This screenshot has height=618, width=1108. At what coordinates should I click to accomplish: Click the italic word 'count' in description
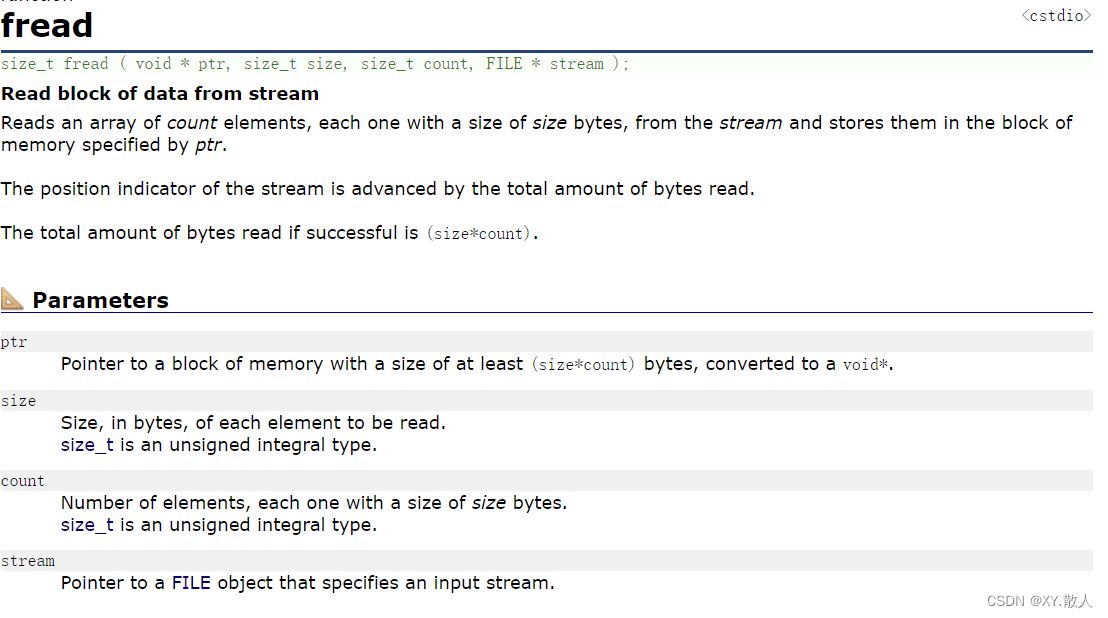(191, 123)
